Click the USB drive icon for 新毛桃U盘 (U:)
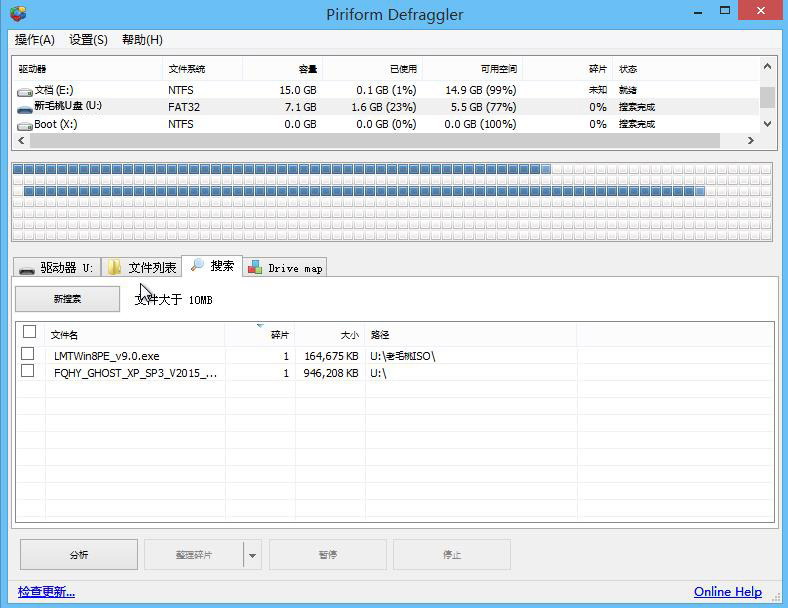This screenshot has width=788, height=608. tap(25, 109)
